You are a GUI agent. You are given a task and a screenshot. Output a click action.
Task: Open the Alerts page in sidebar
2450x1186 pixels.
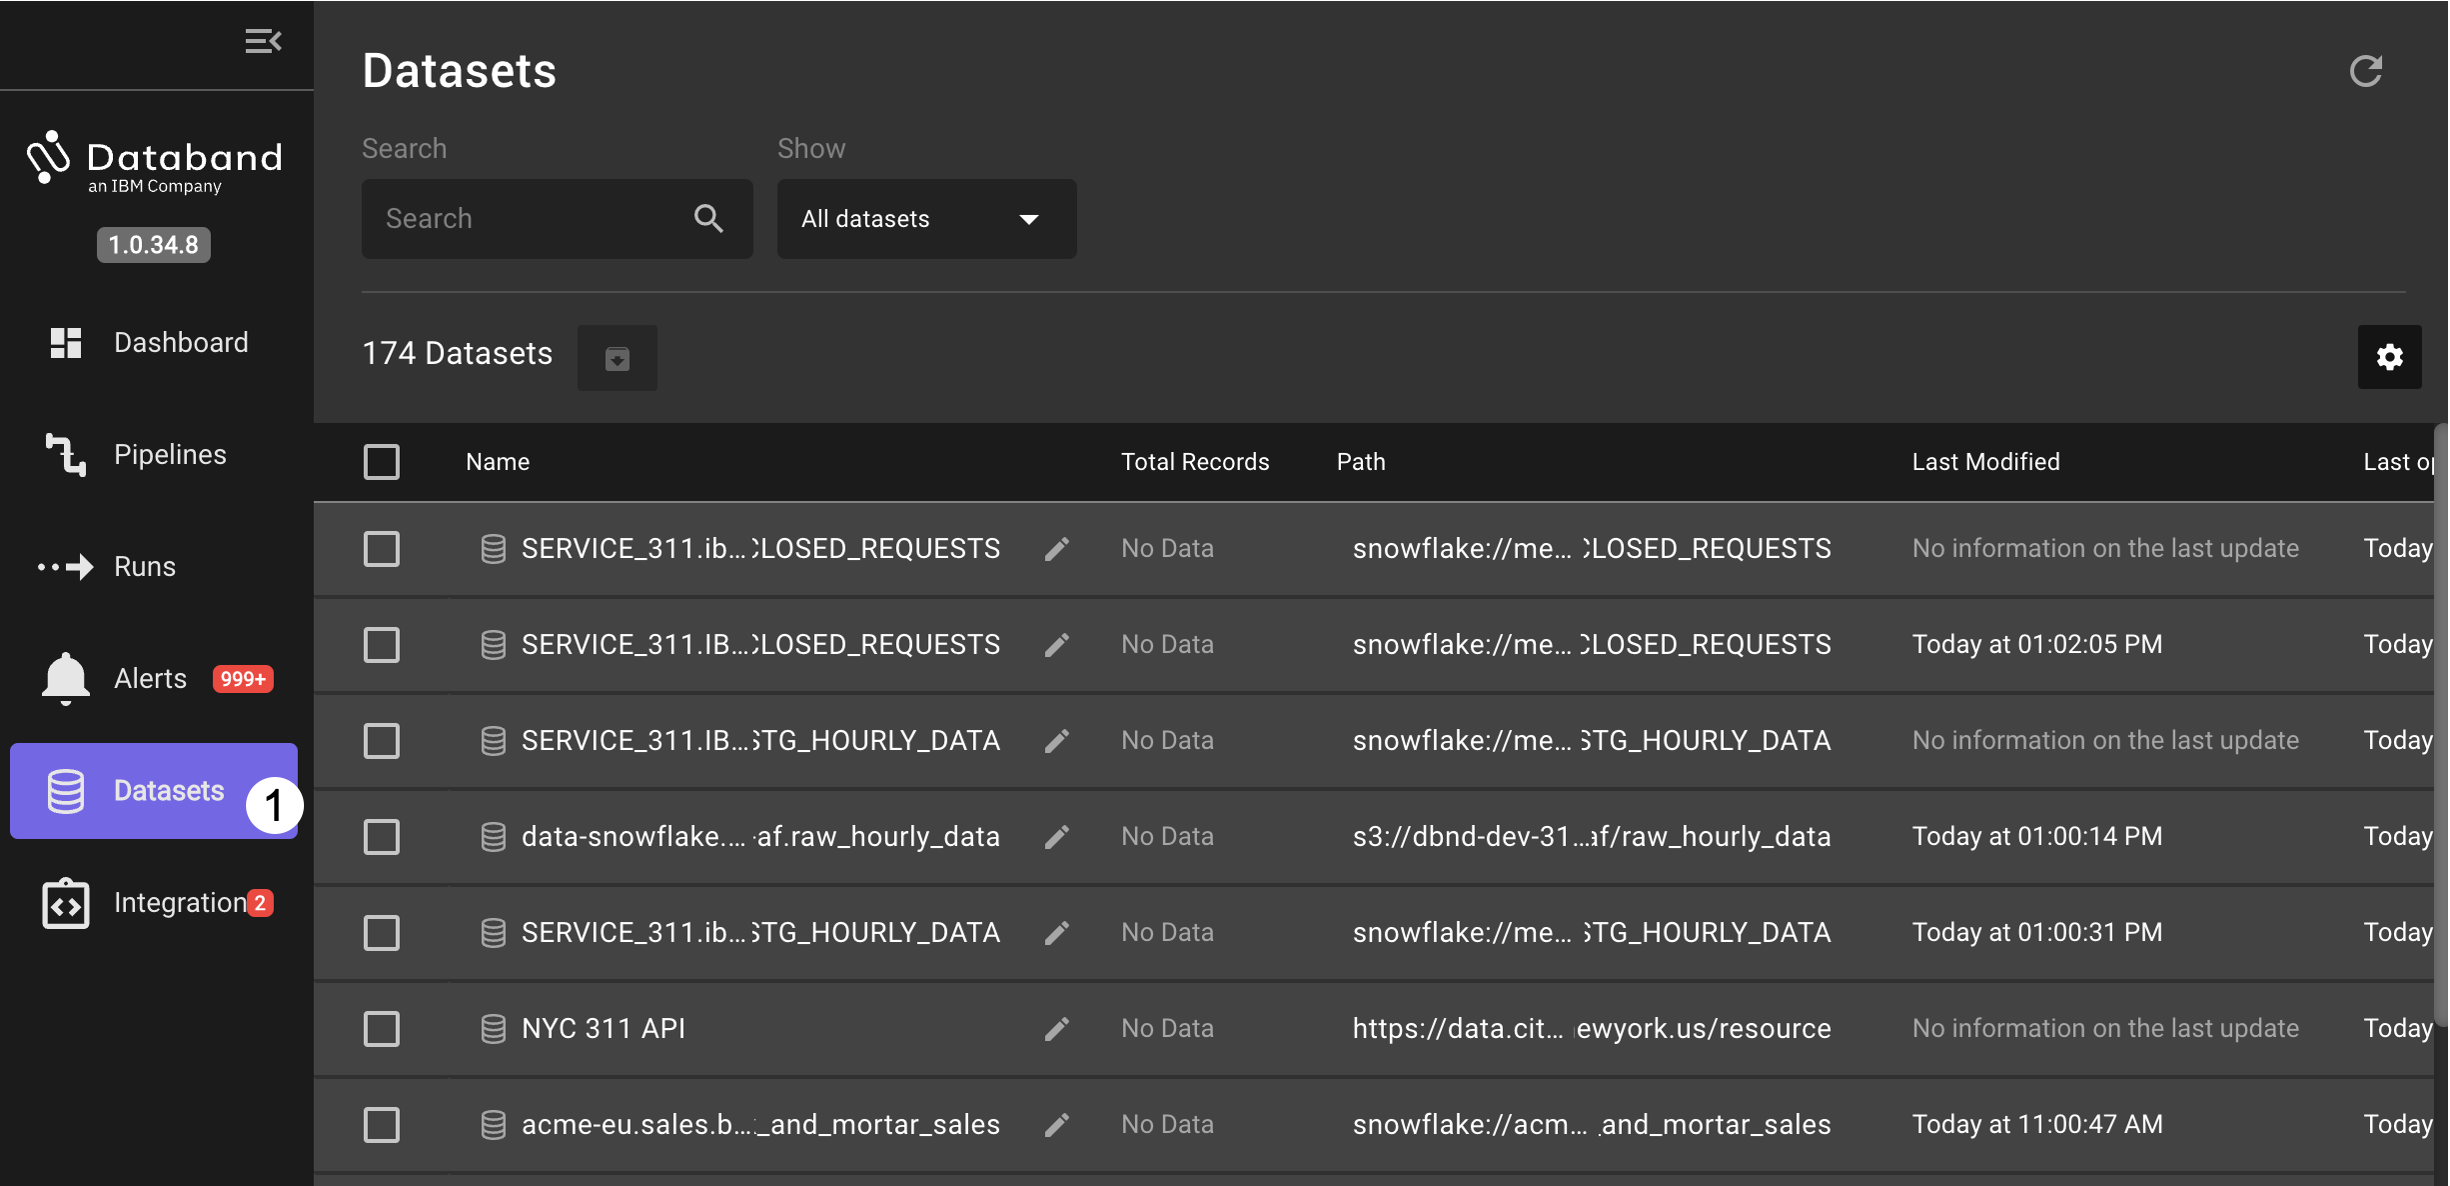150,679
